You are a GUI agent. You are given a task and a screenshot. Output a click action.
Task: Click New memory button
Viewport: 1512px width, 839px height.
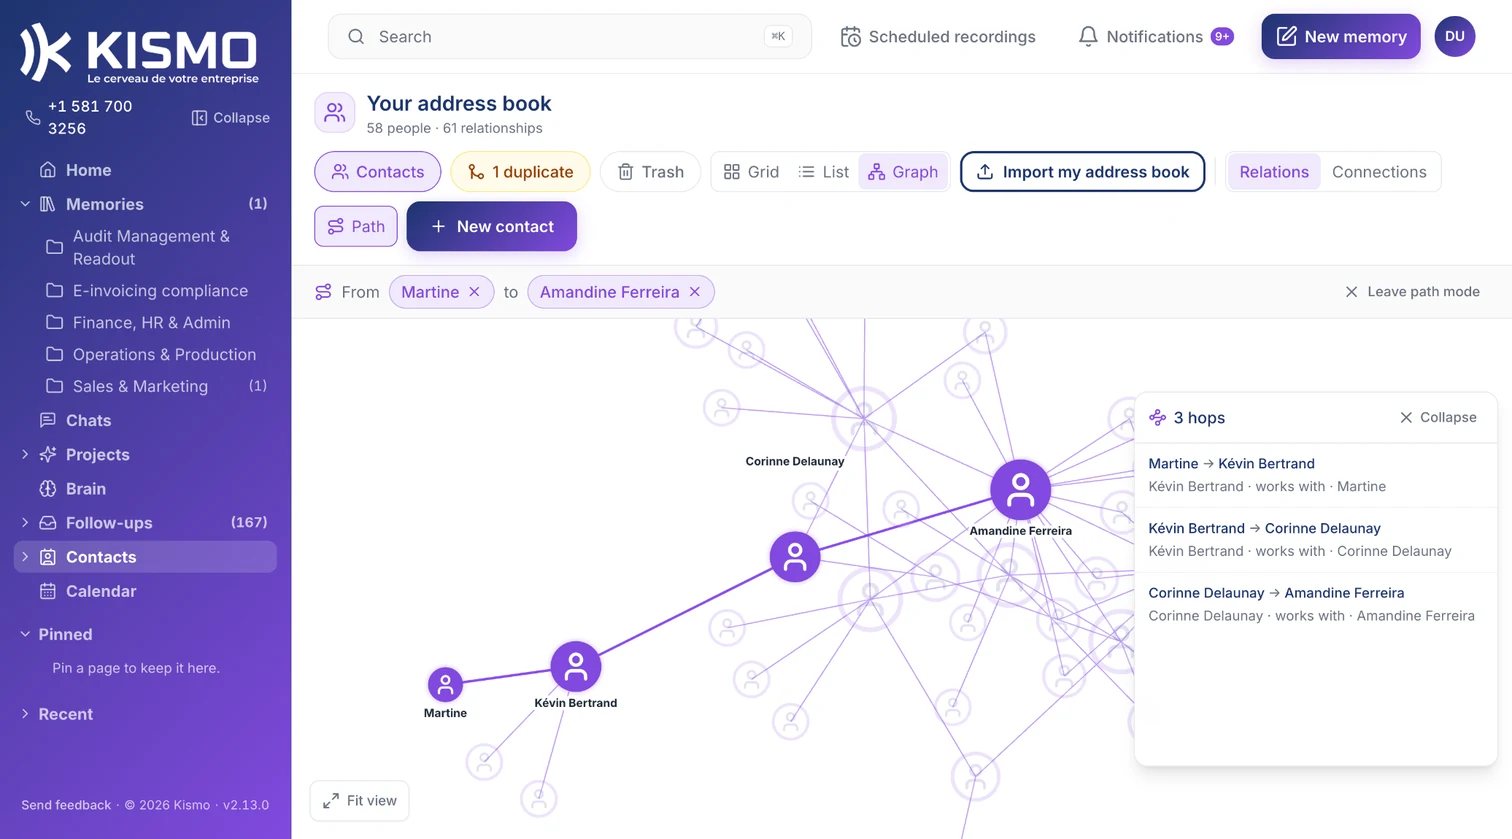coord(1340,37)
